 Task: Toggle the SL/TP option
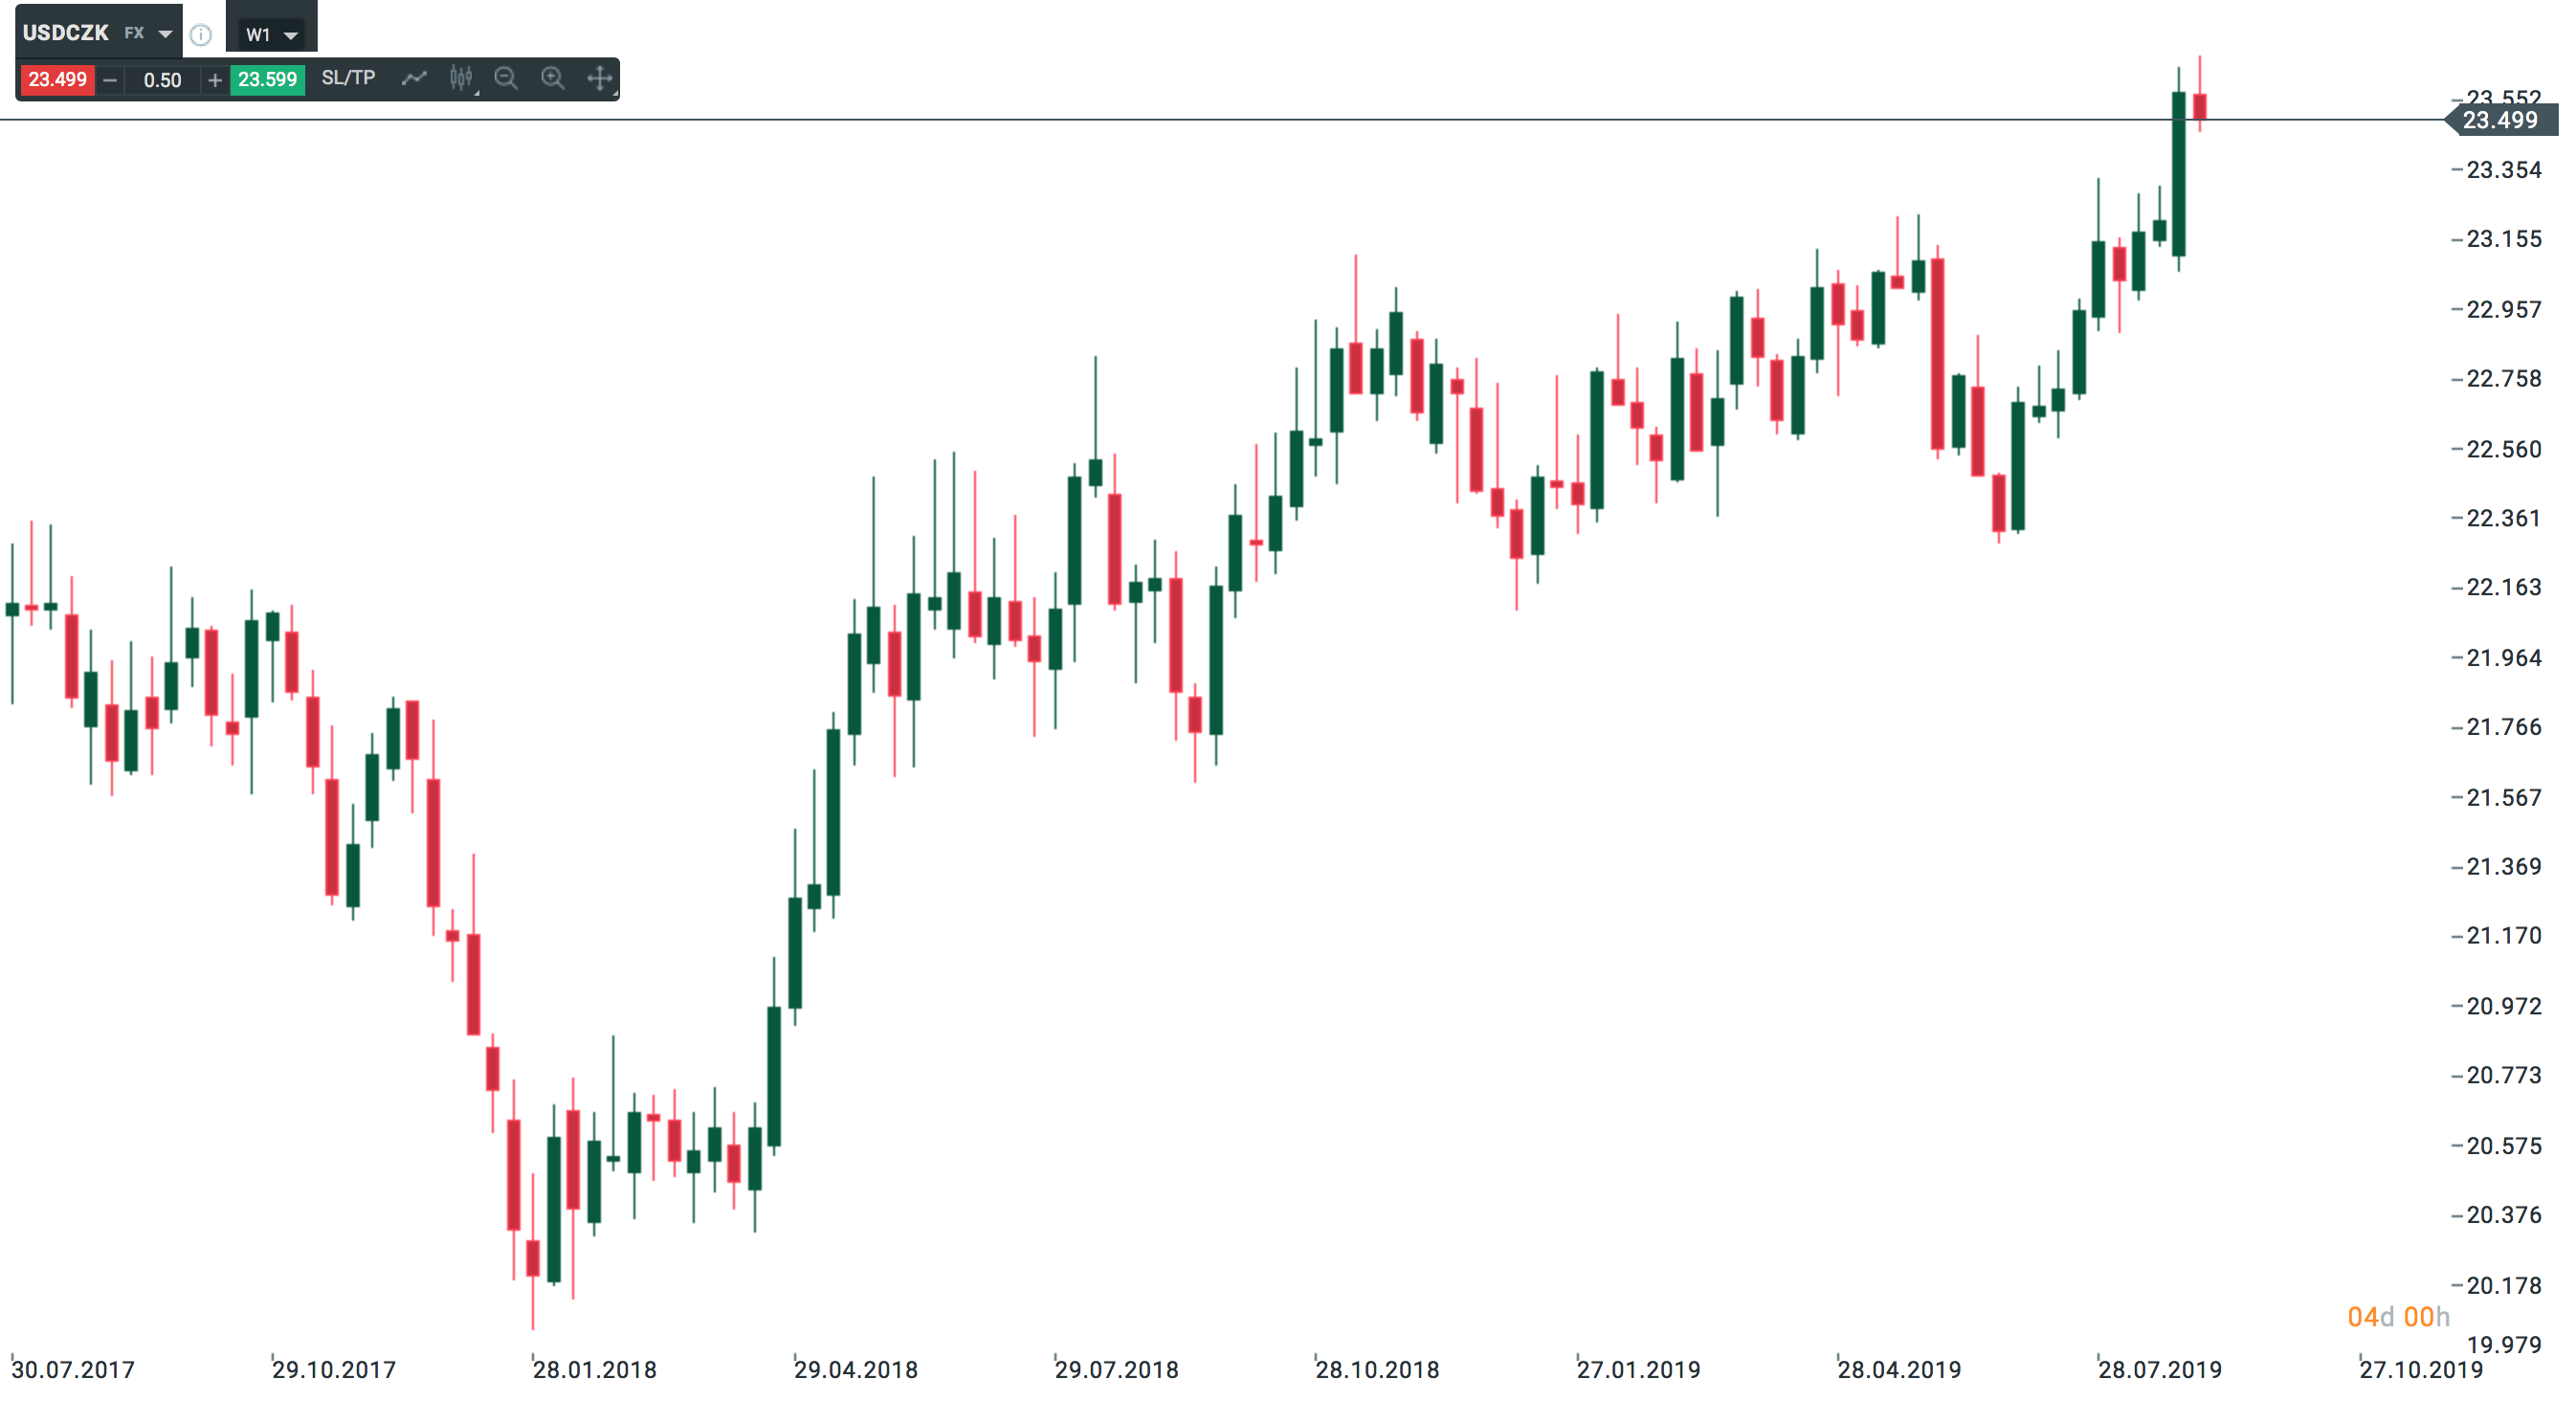point(348,78)
